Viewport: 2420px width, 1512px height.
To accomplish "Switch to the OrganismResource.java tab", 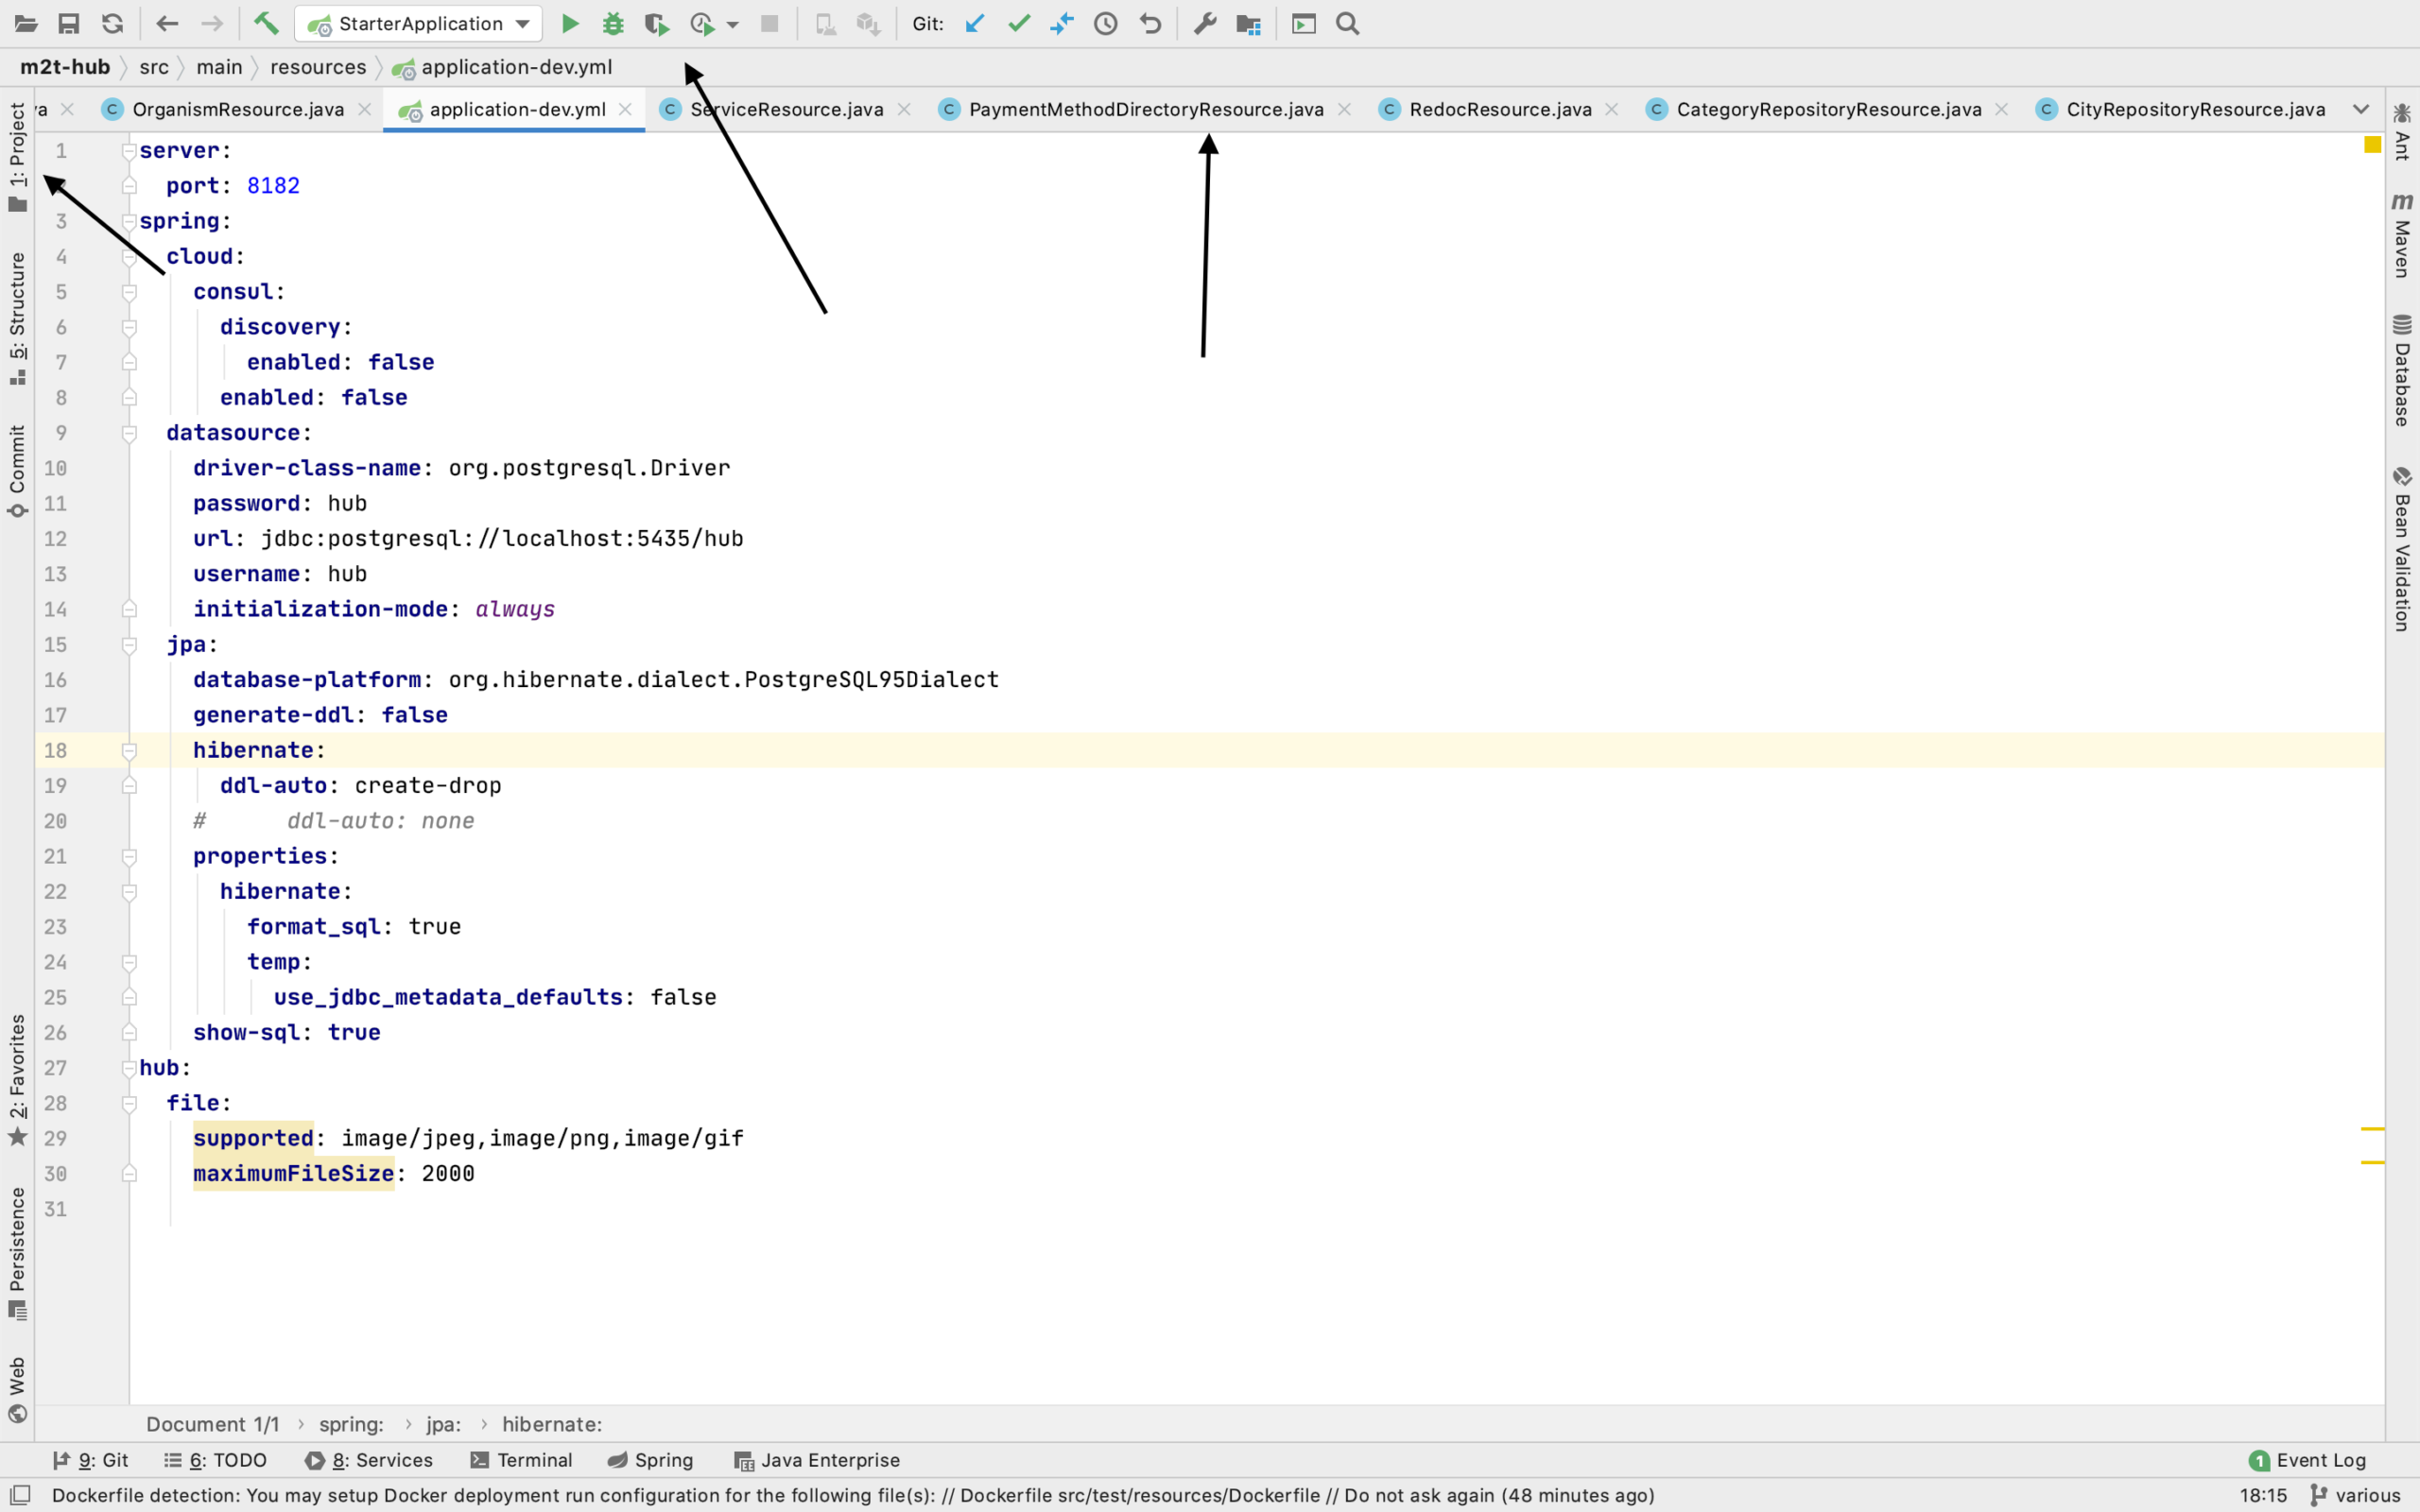I will [x=238, y=109].
